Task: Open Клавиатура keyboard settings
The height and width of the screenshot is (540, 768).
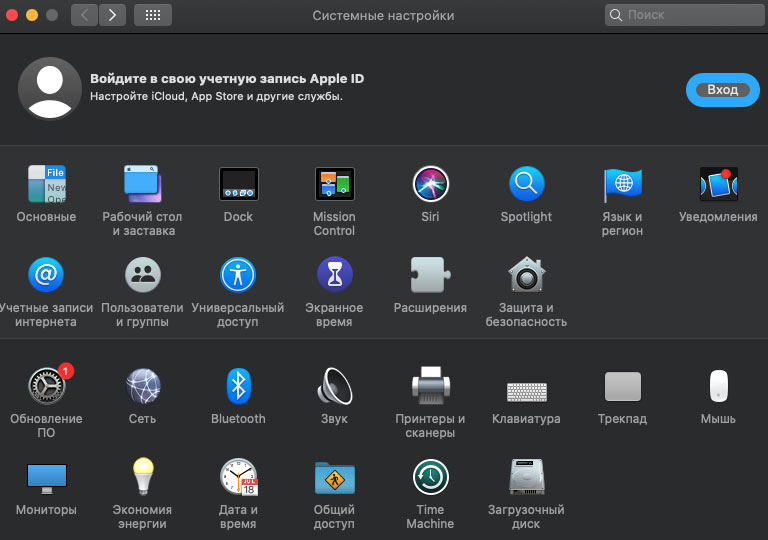Action: [527, 392]
